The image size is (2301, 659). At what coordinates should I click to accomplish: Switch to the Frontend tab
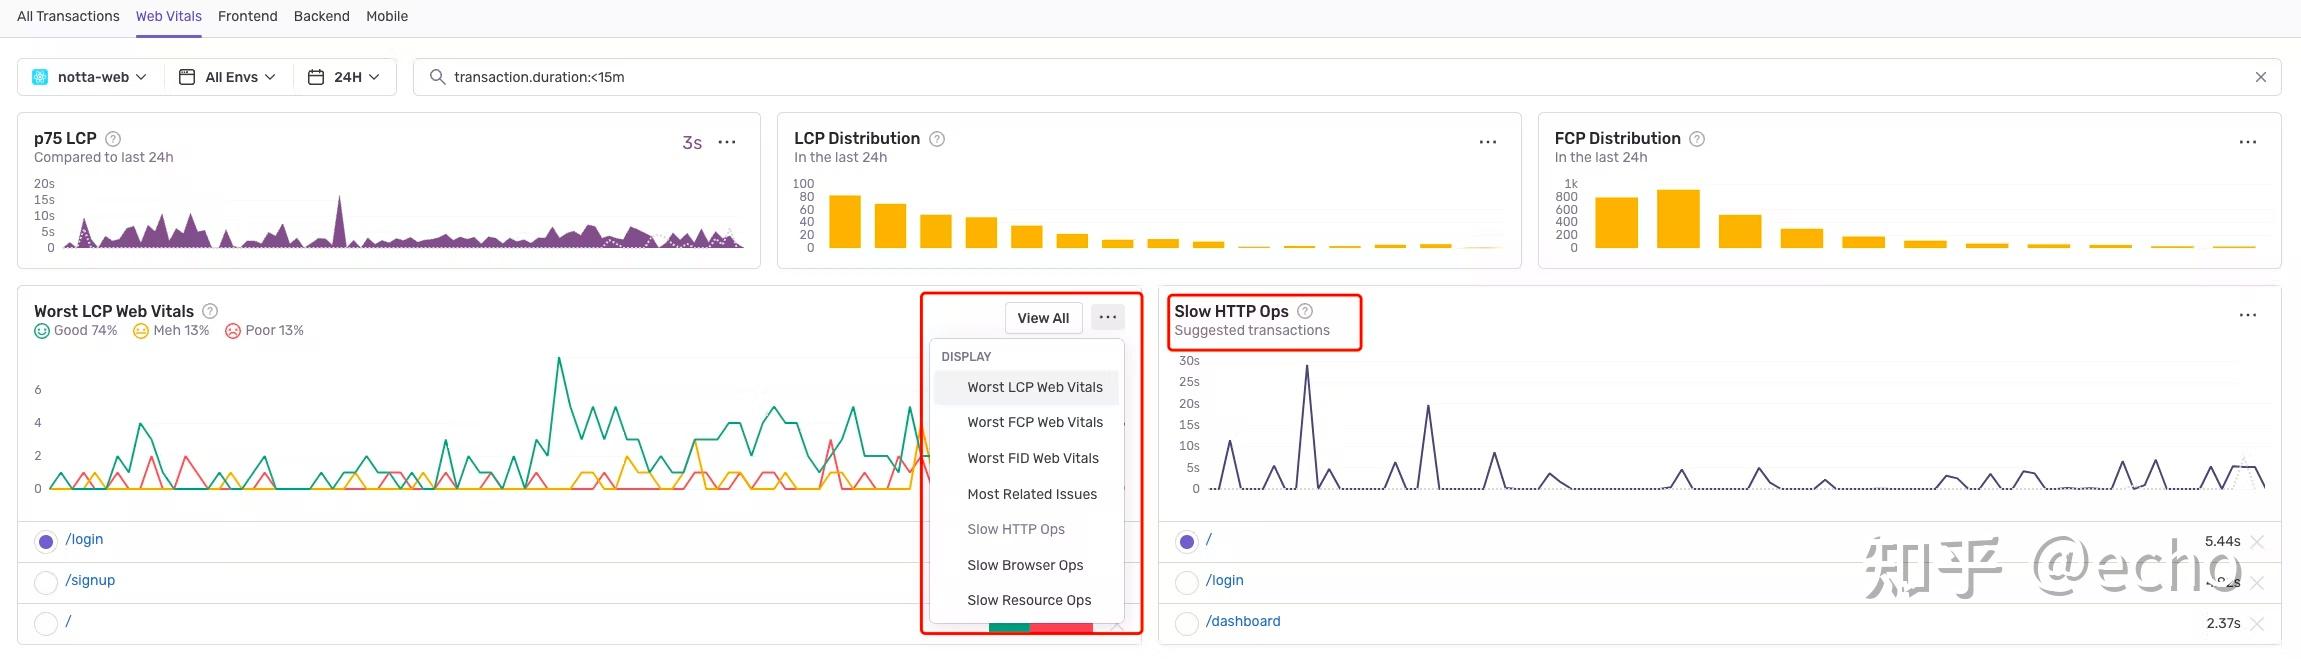[248, 16]
